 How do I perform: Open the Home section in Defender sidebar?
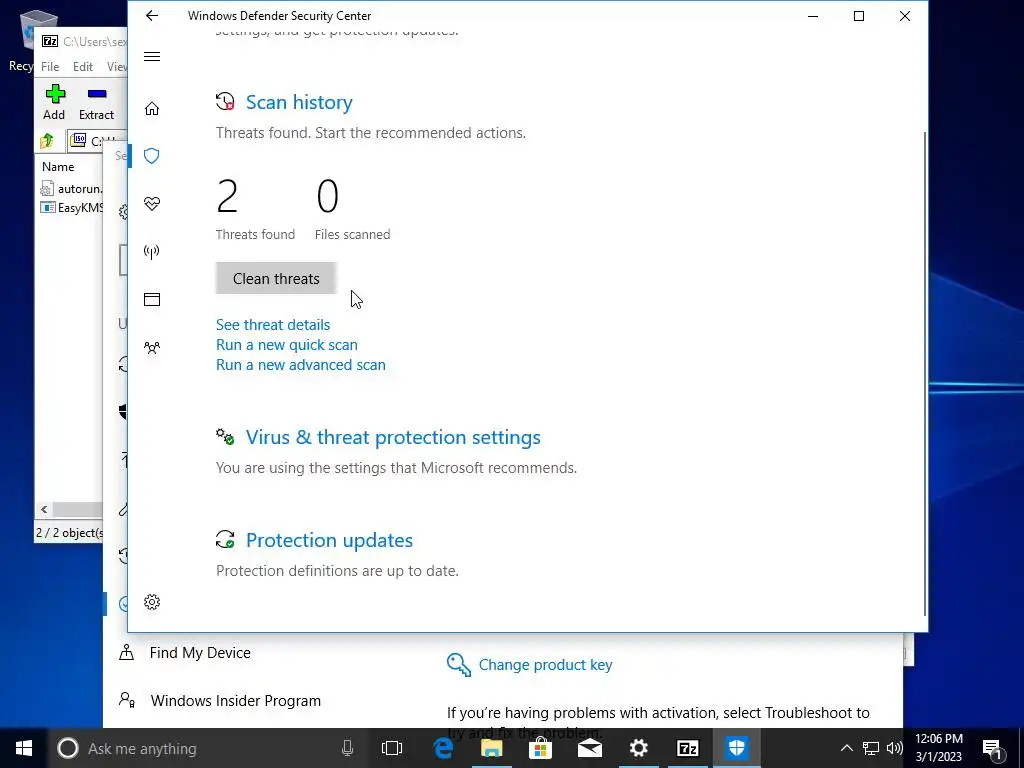152,108
